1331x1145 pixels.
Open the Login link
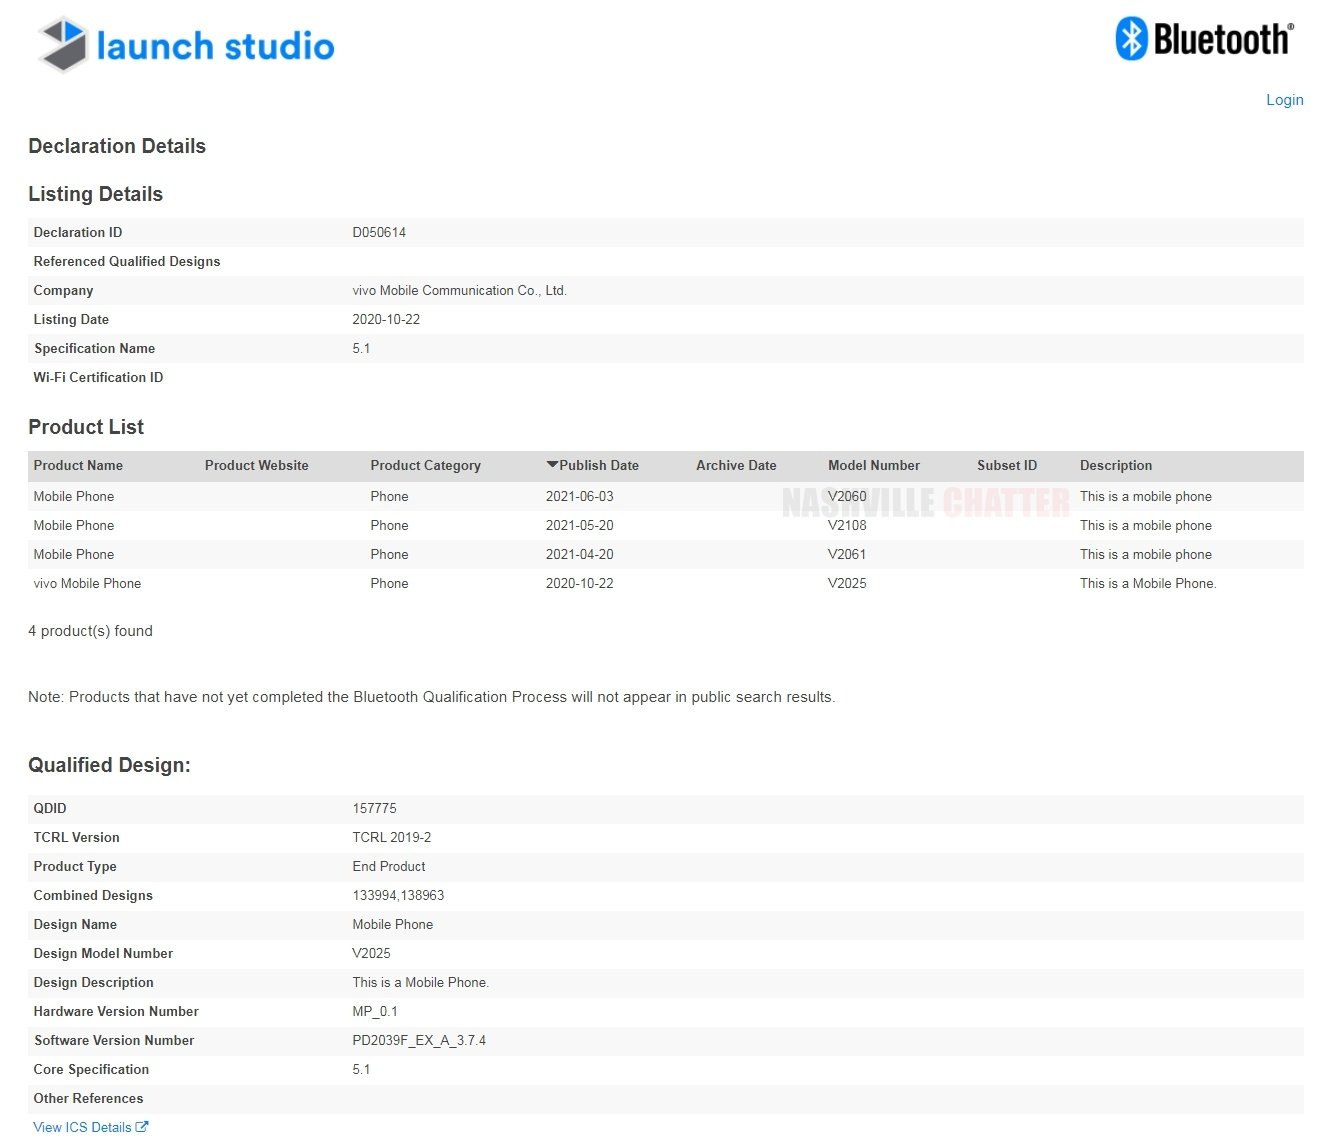(x=1284, y=100)
